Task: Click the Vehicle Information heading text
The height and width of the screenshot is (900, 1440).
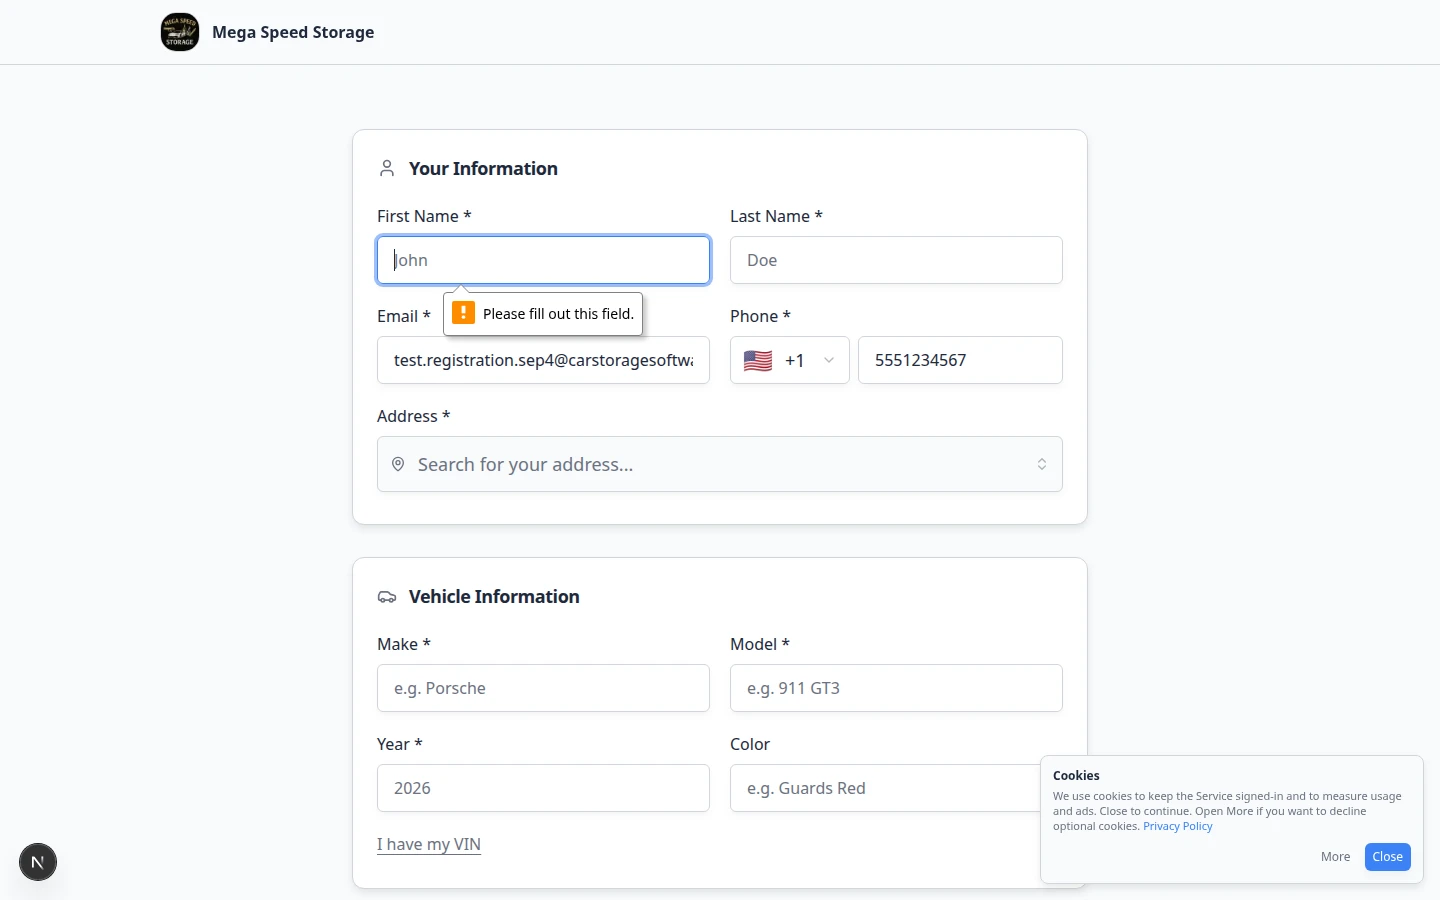Action: point(494,597)
